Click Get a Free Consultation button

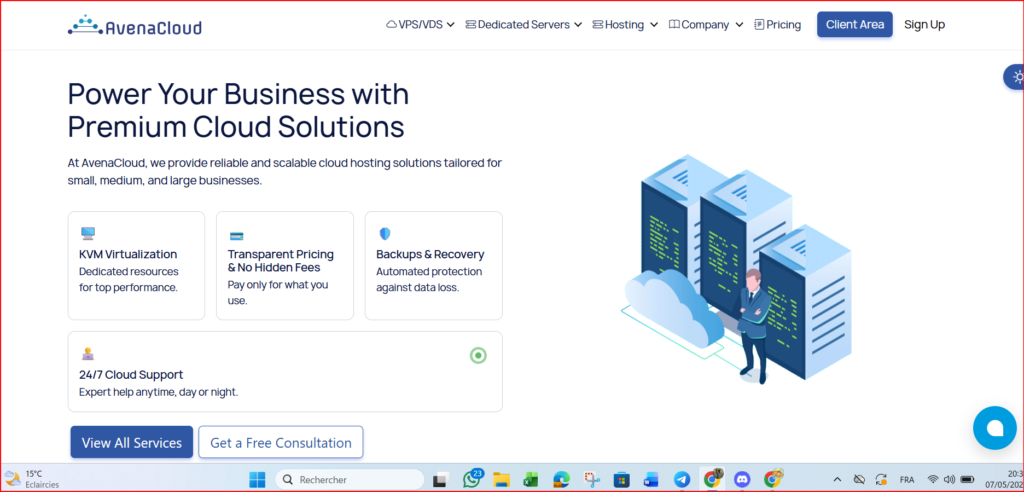281,442
